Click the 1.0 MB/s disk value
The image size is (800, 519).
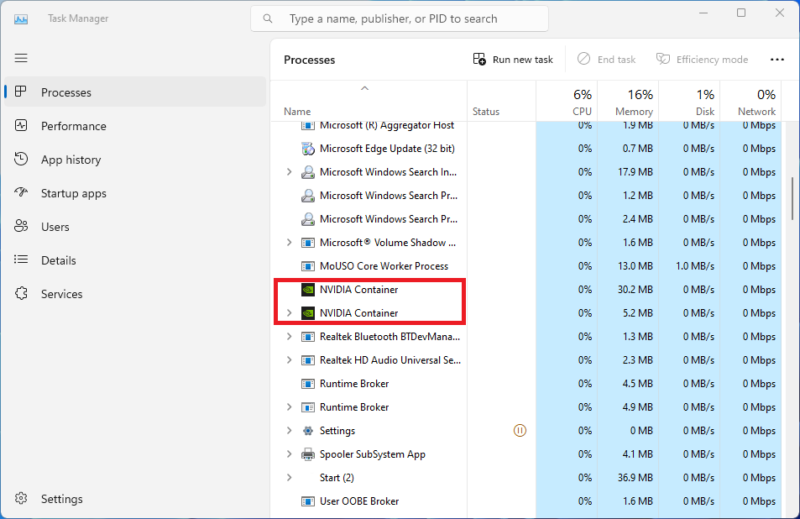pos(694,266)
